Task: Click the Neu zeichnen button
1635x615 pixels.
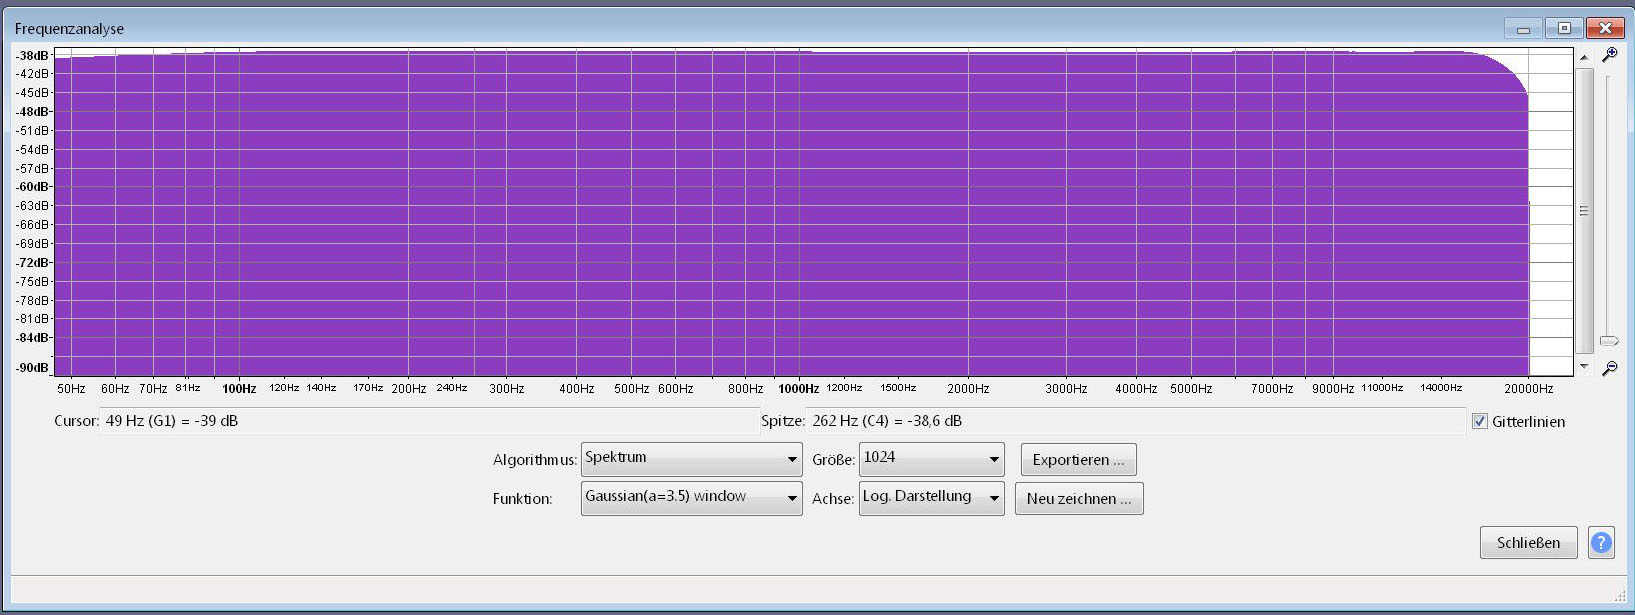Action: pos(1079,499)
